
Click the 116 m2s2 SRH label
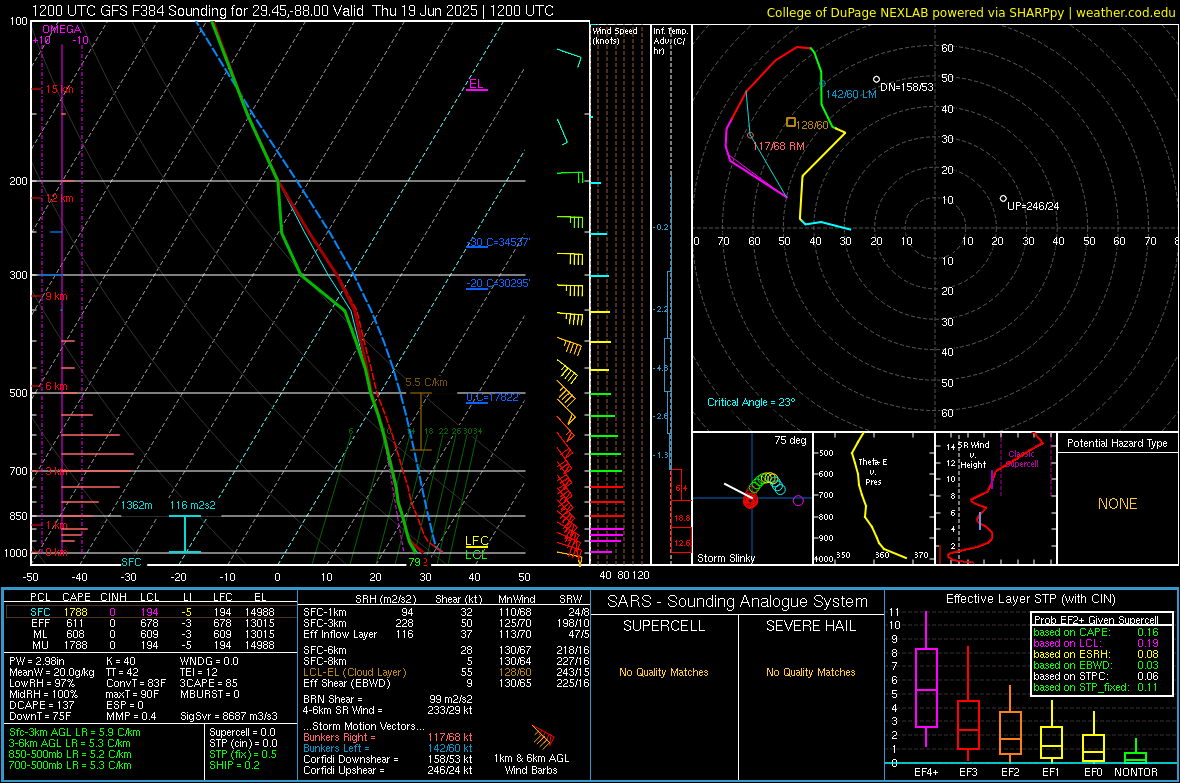[193, 505]
